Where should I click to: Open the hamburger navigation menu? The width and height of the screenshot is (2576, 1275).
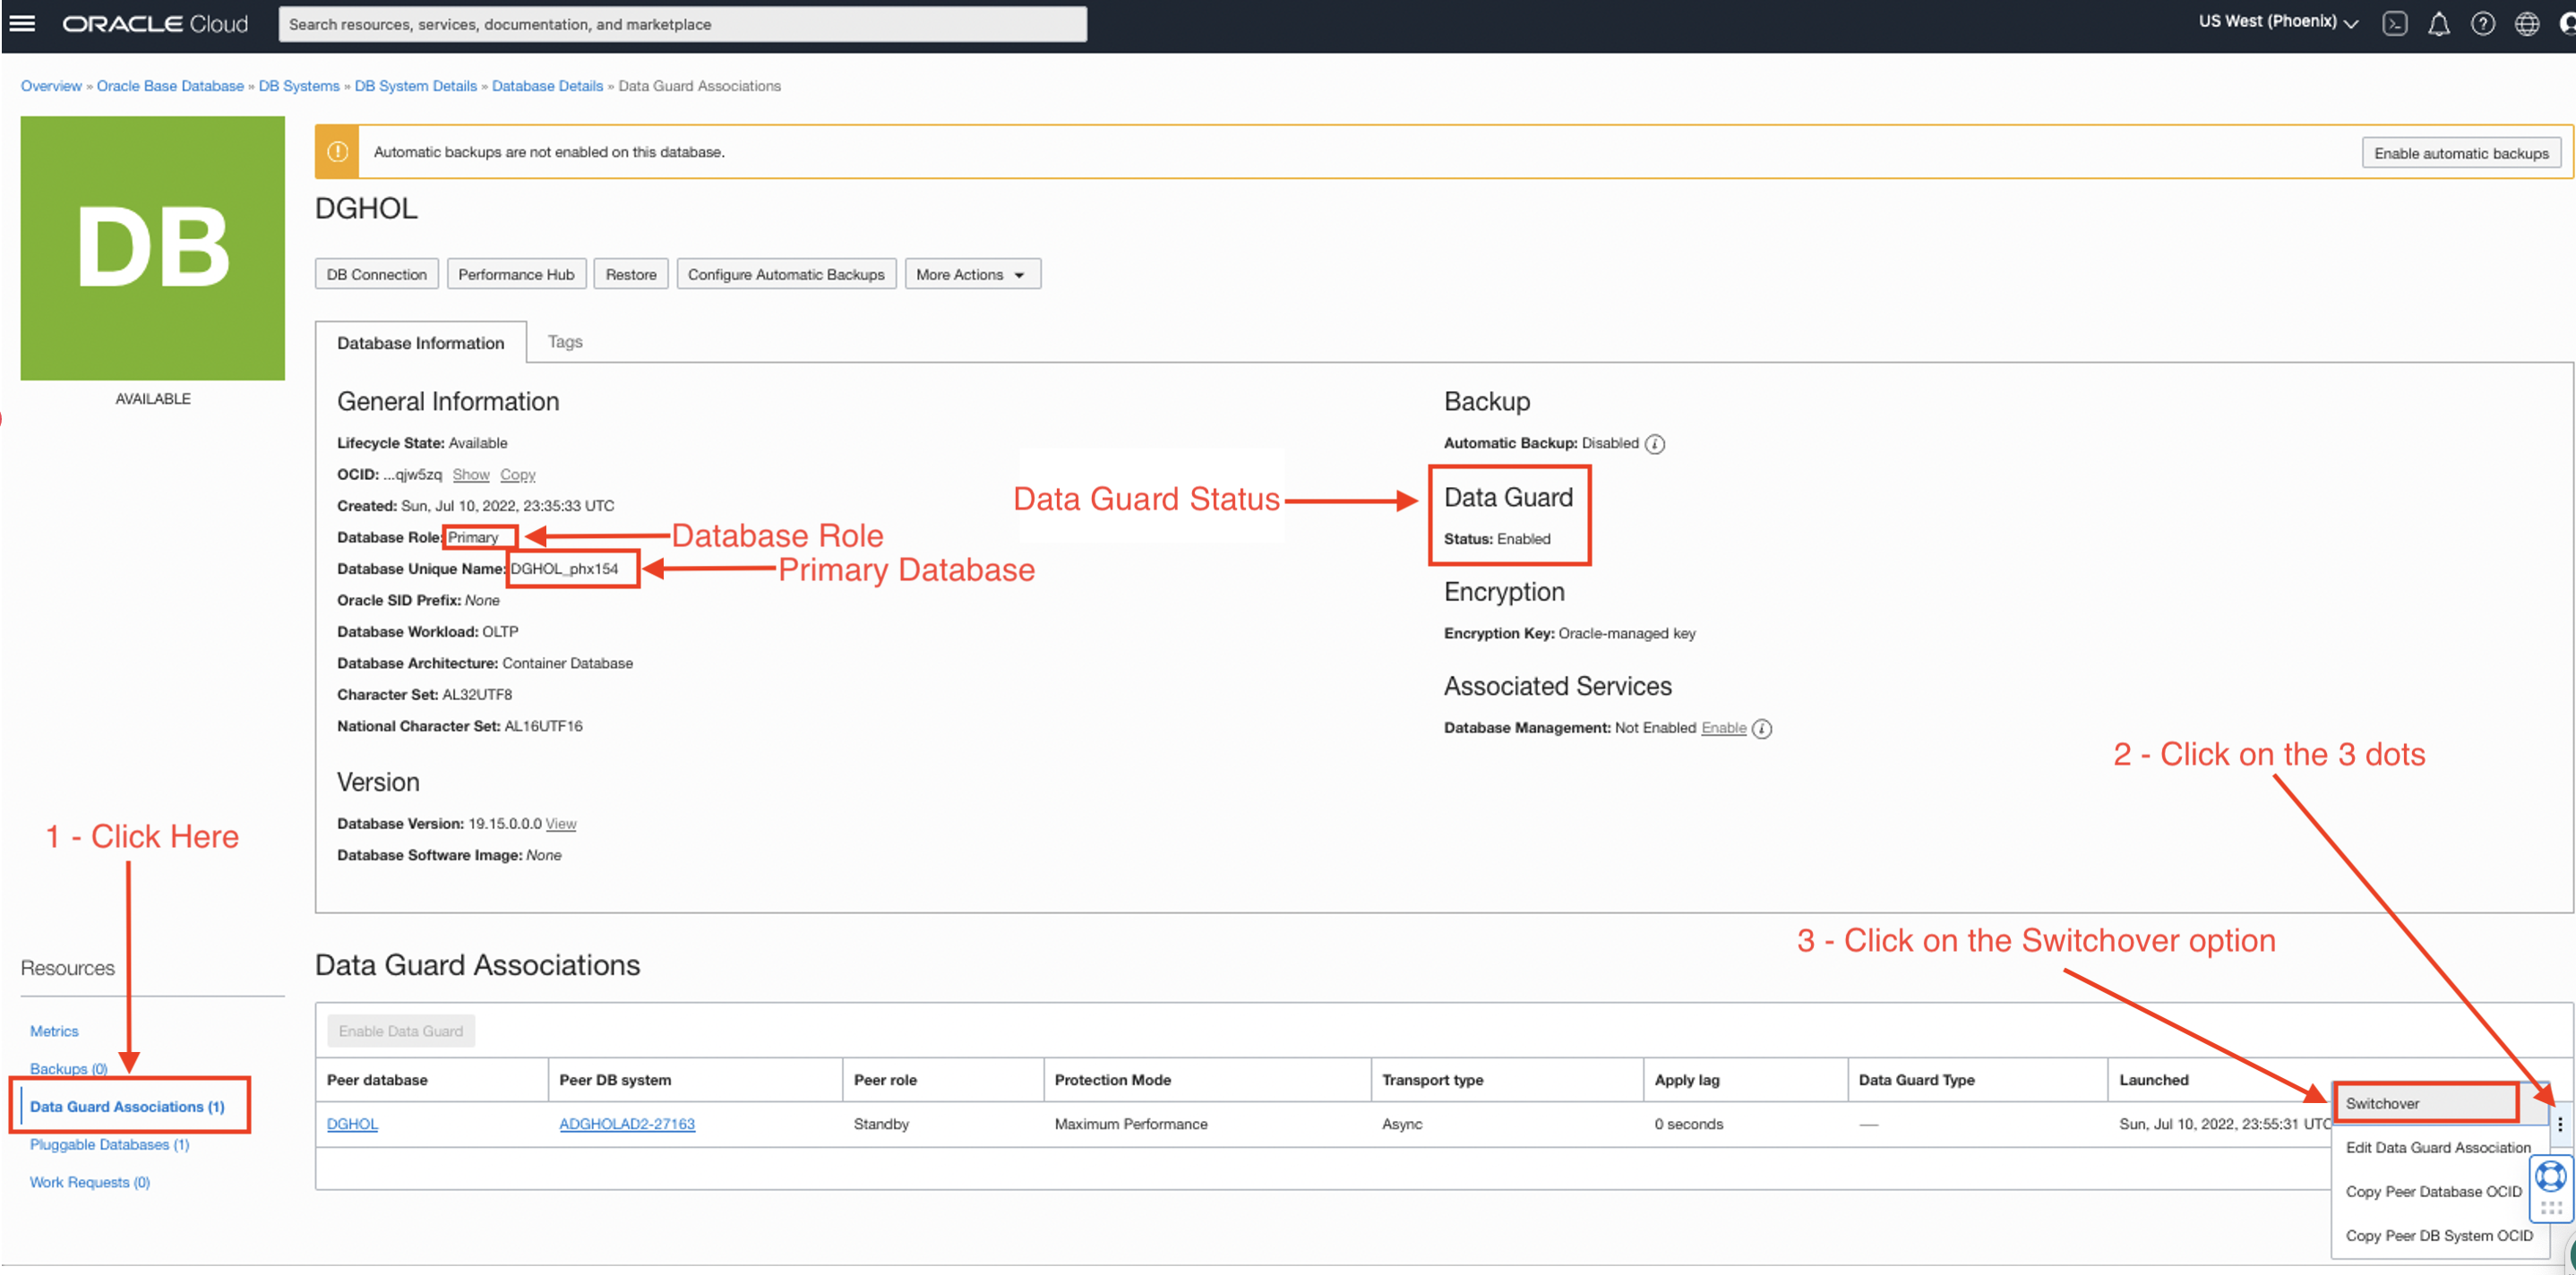[22, 23]
